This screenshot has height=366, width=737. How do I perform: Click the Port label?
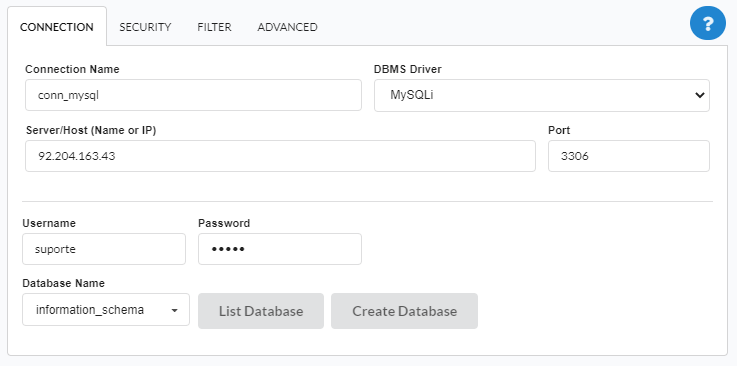click(559, 130)
